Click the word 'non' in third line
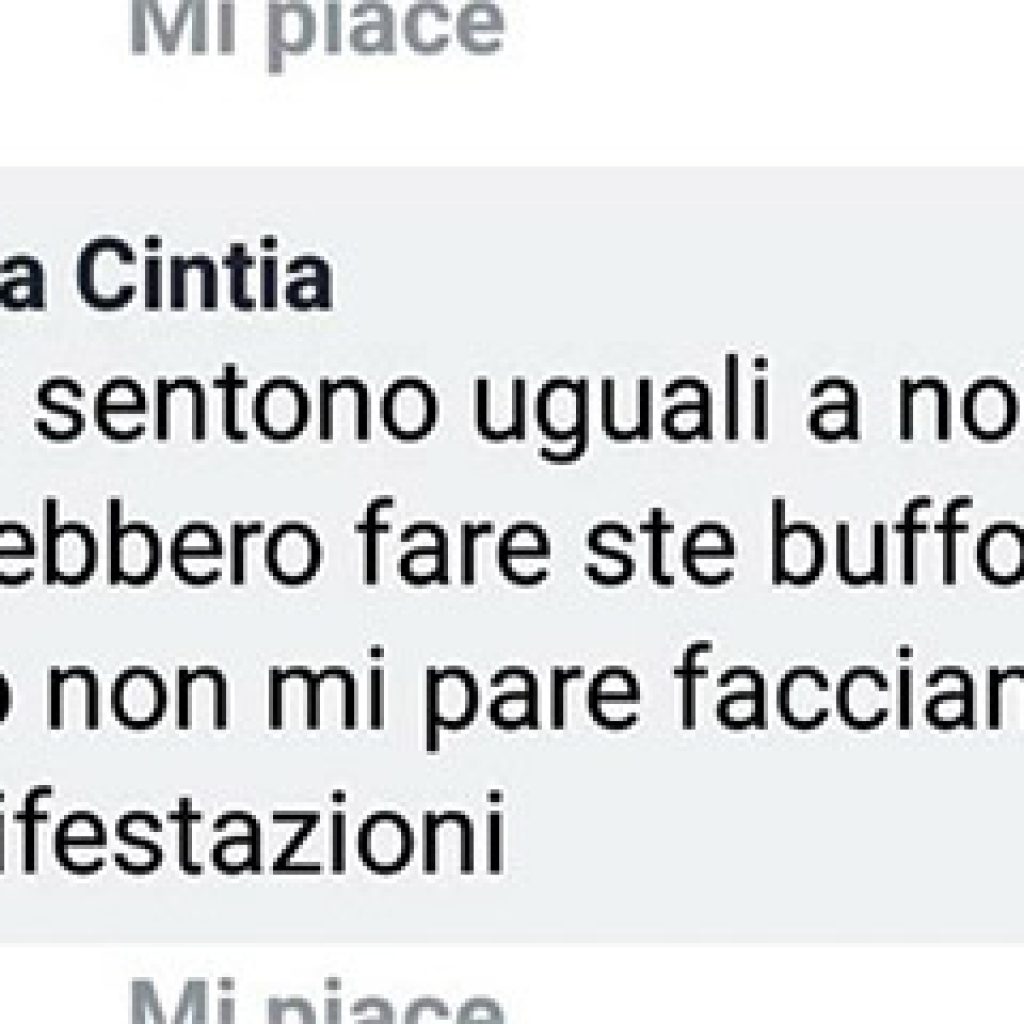 (x=138, y=692)
